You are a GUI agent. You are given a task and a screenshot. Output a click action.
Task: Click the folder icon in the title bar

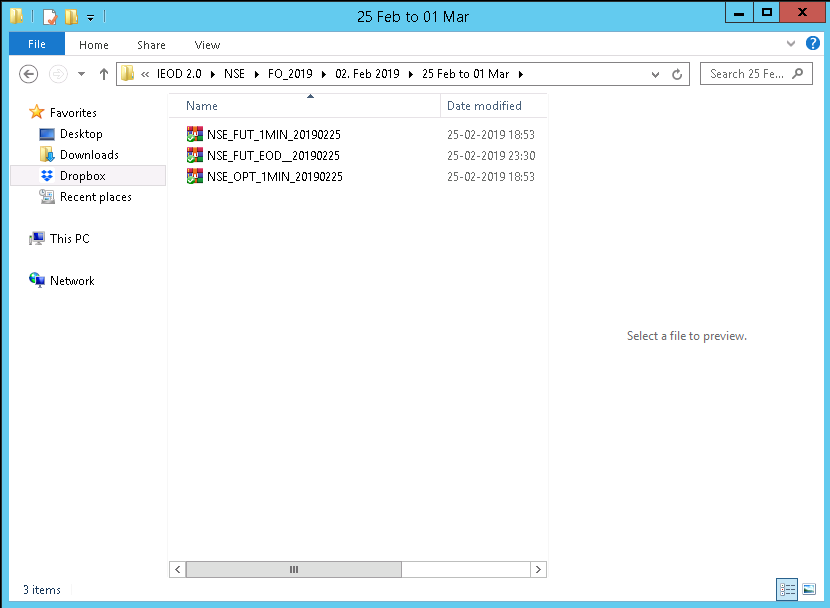click(x=16, y=16)
